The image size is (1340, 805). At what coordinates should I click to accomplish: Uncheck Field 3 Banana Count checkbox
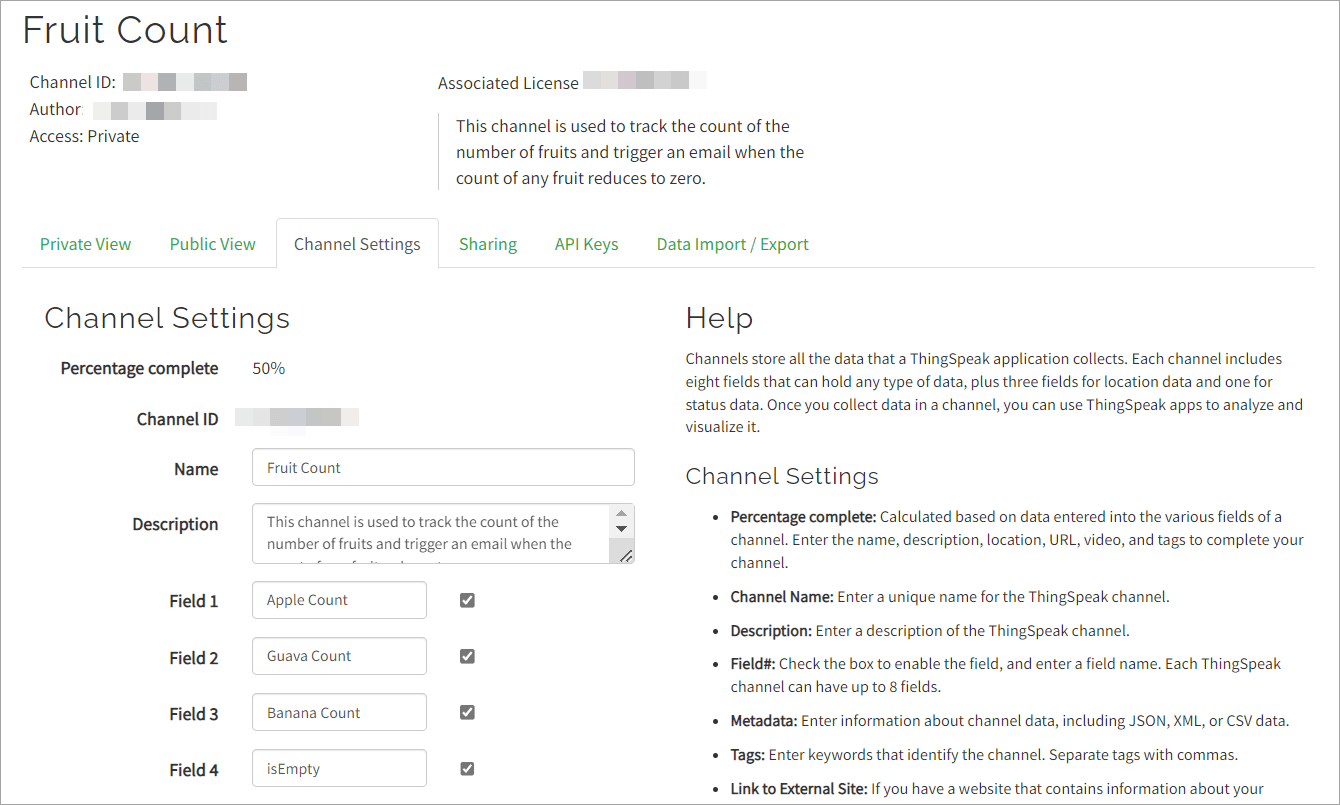coord(467,713)
